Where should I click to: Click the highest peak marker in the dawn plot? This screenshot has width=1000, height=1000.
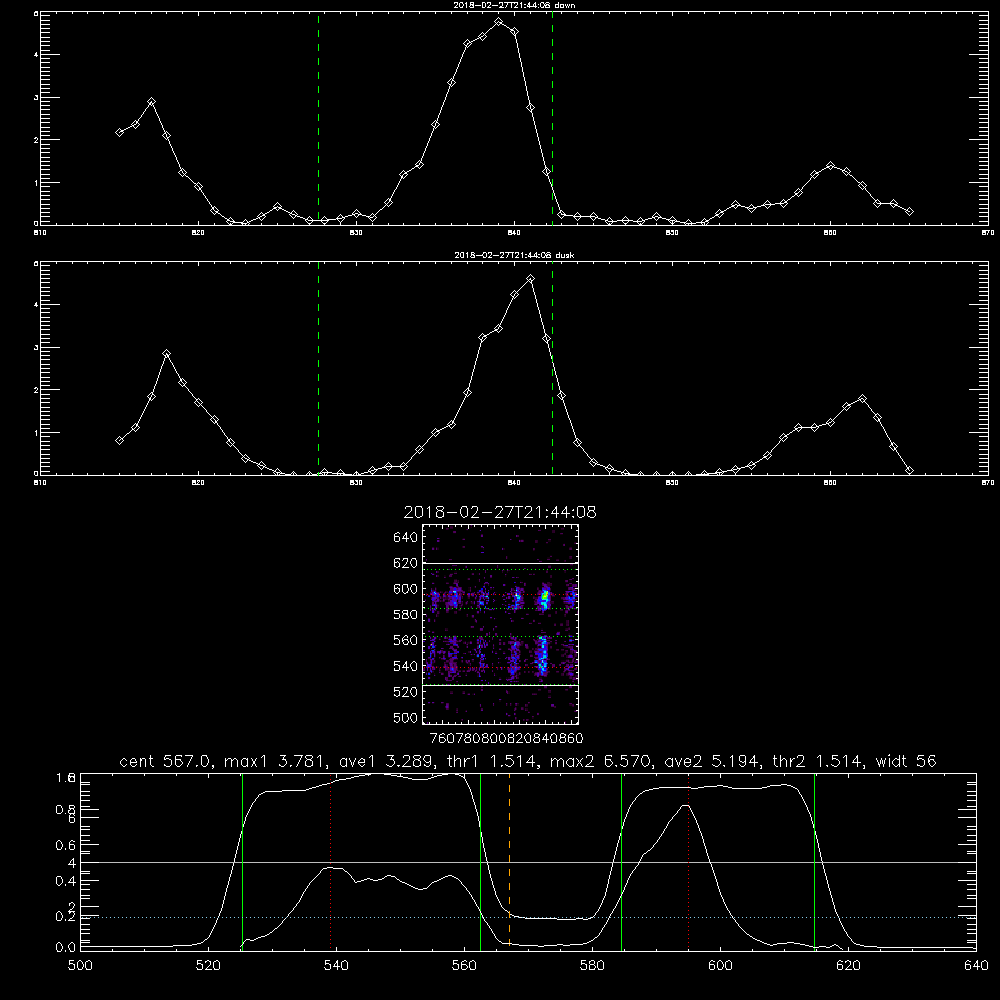coord(499,22)
